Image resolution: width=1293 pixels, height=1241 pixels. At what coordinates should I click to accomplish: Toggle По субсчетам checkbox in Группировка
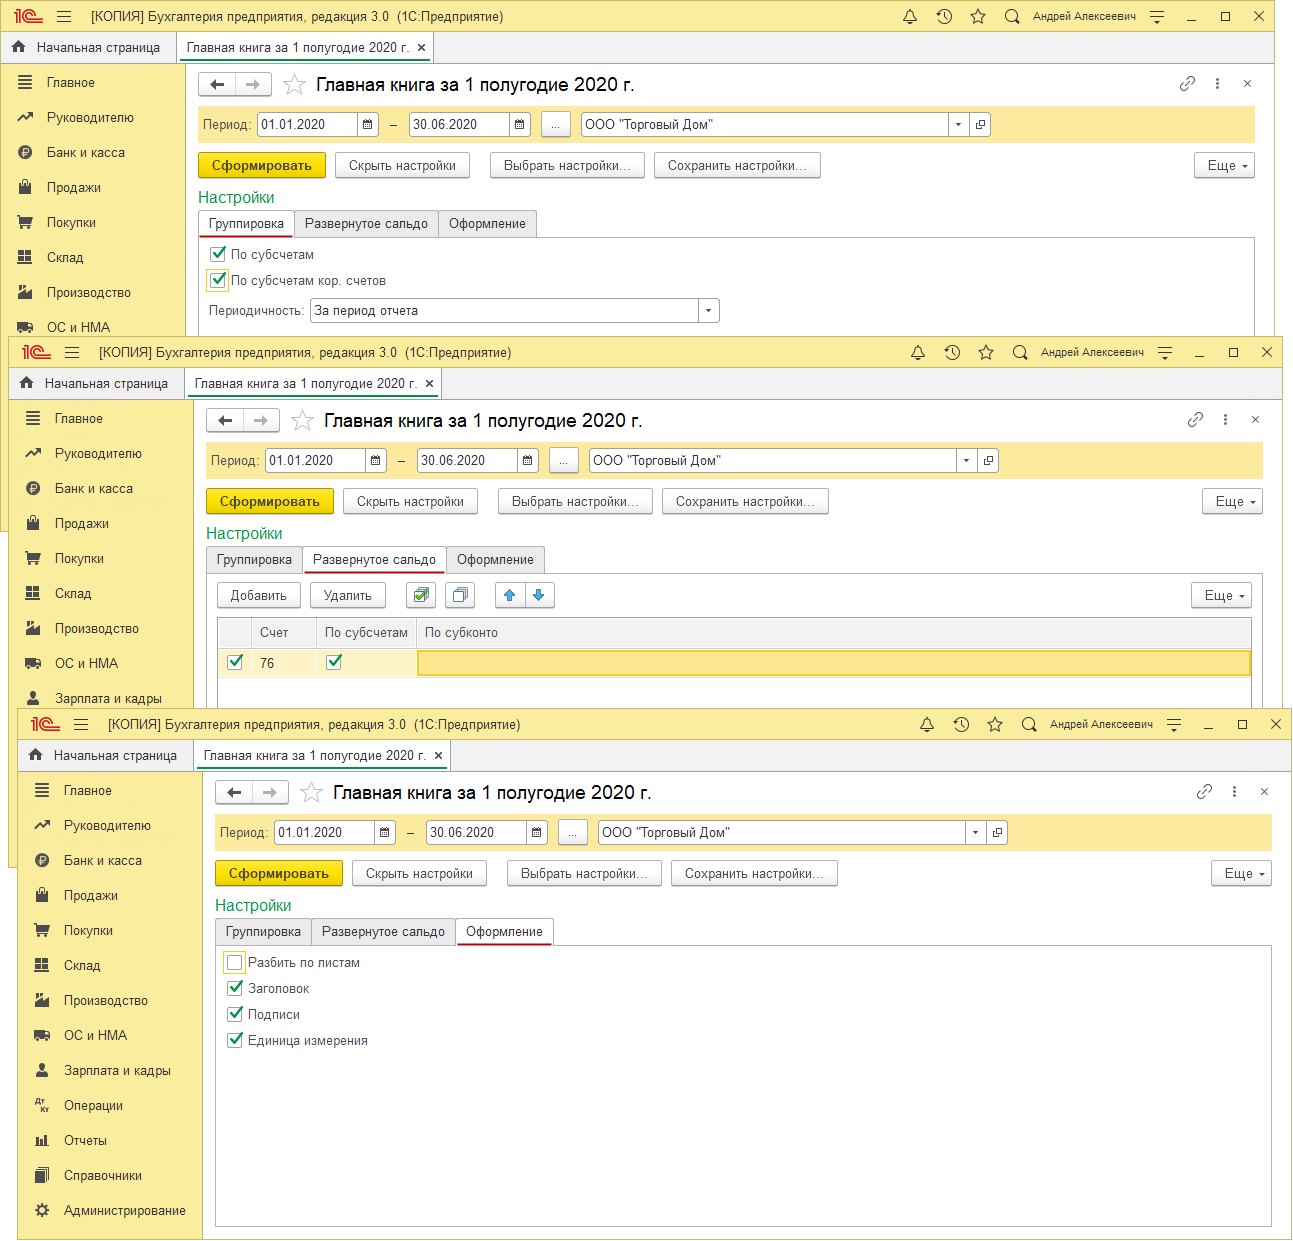click(x=218, y=254)
